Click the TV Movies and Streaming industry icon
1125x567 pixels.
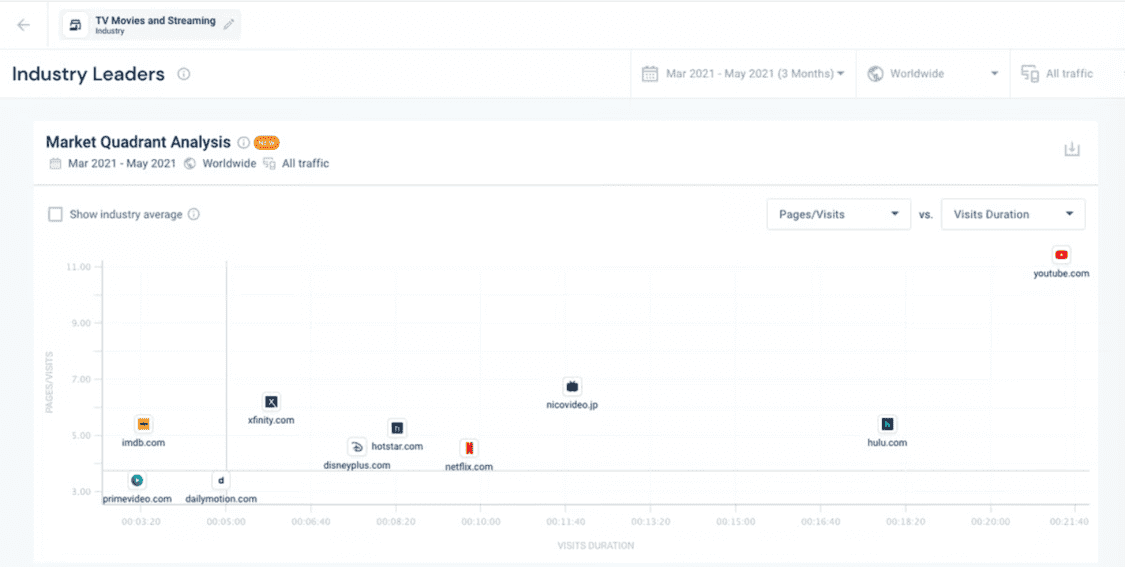(75, 25)
